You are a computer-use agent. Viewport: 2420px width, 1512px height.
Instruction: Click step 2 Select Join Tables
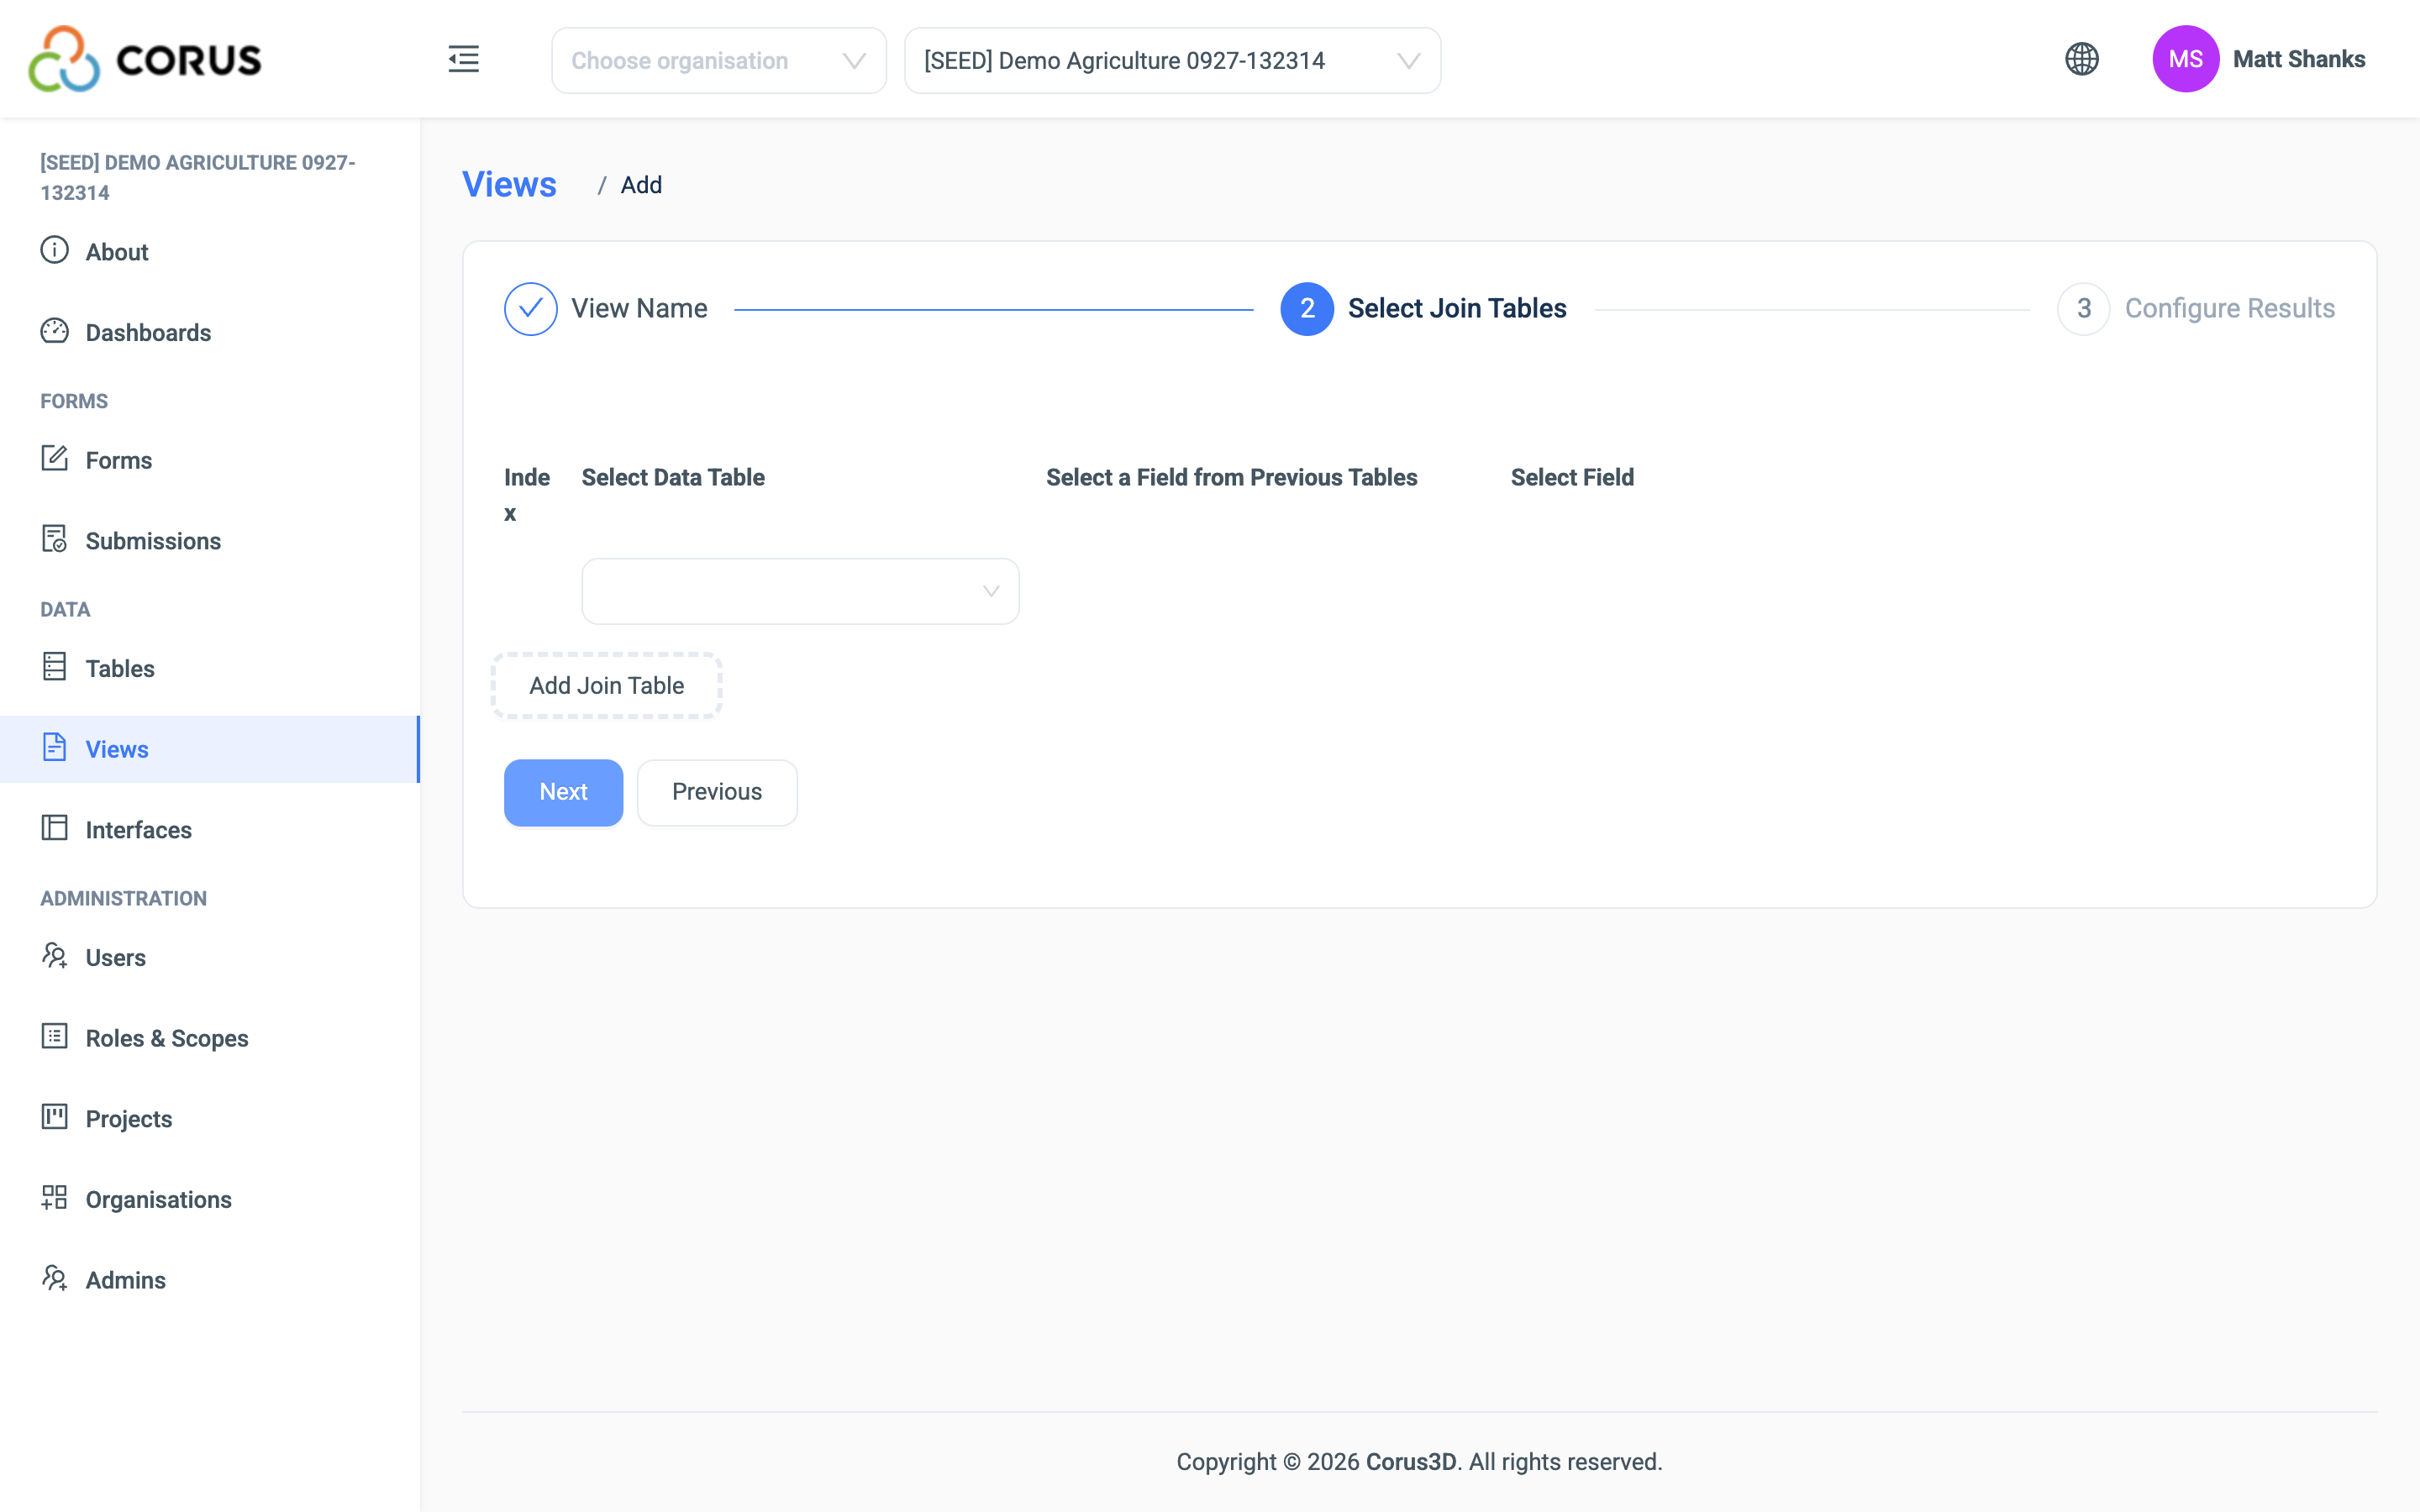point(1423,308)
